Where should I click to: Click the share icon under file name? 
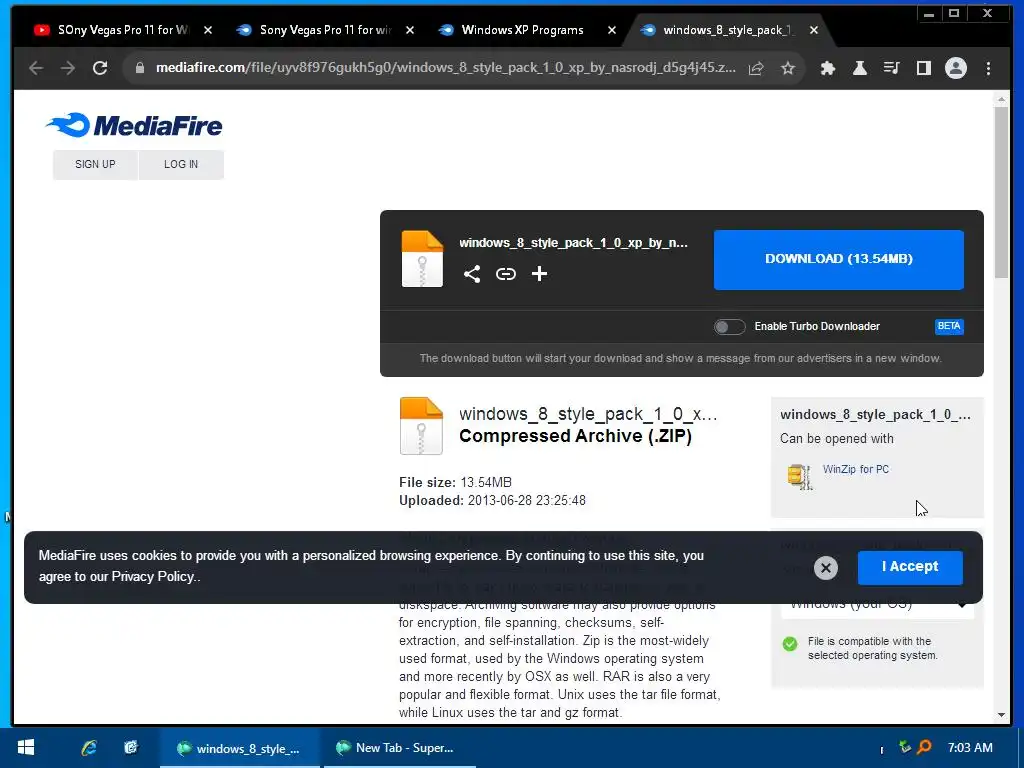point(472,274)
